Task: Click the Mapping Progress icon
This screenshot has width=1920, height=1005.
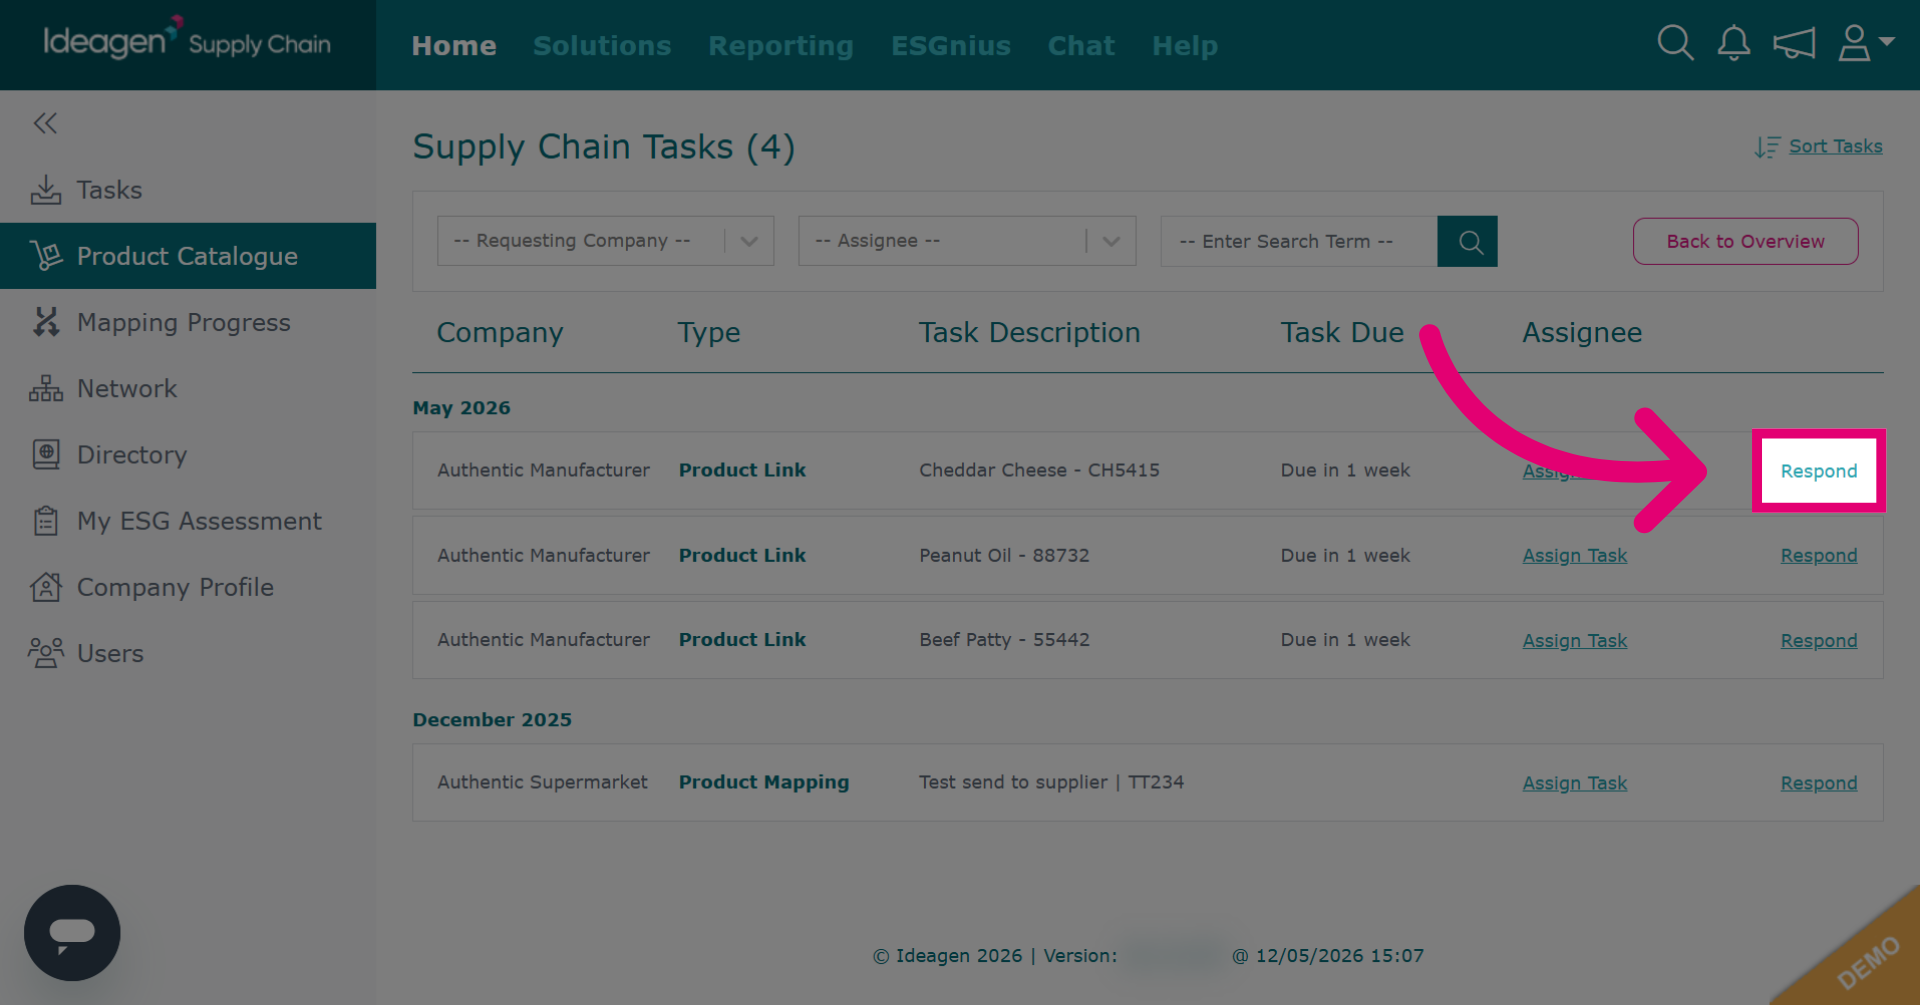Action: pyautogui.click(x=46, y=322)
